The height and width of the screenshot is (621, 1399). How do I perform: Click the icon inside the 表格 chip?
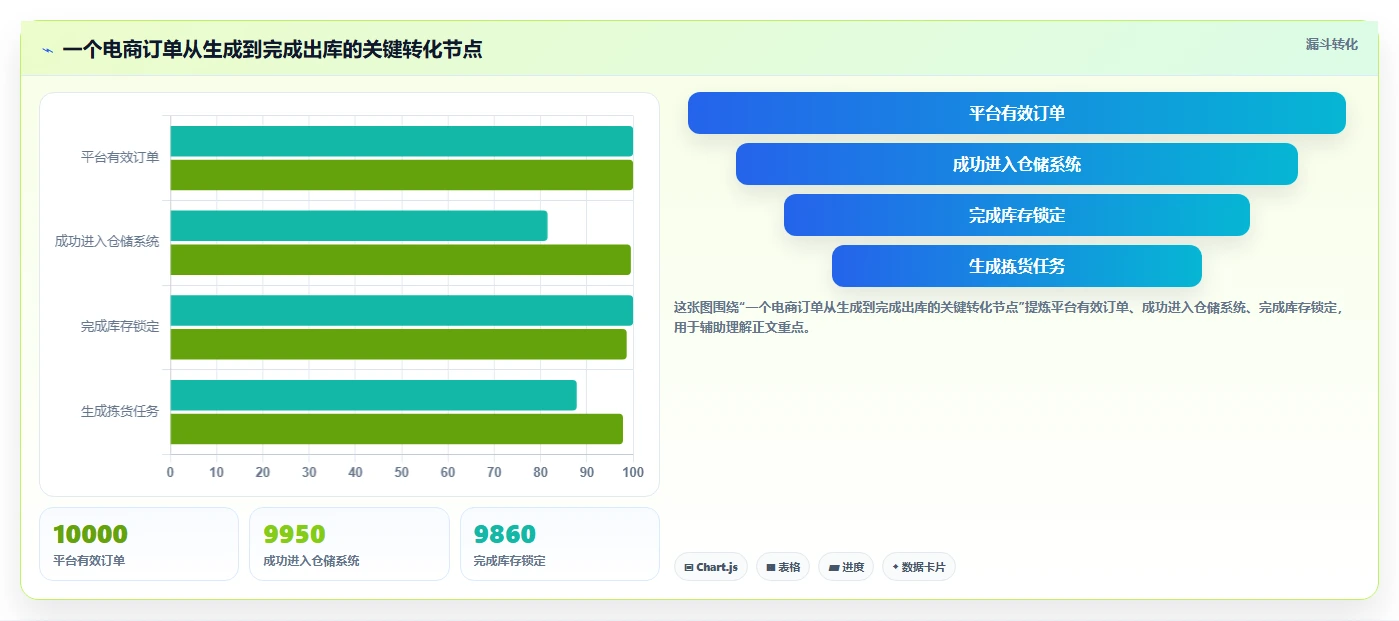pos(771,567)
